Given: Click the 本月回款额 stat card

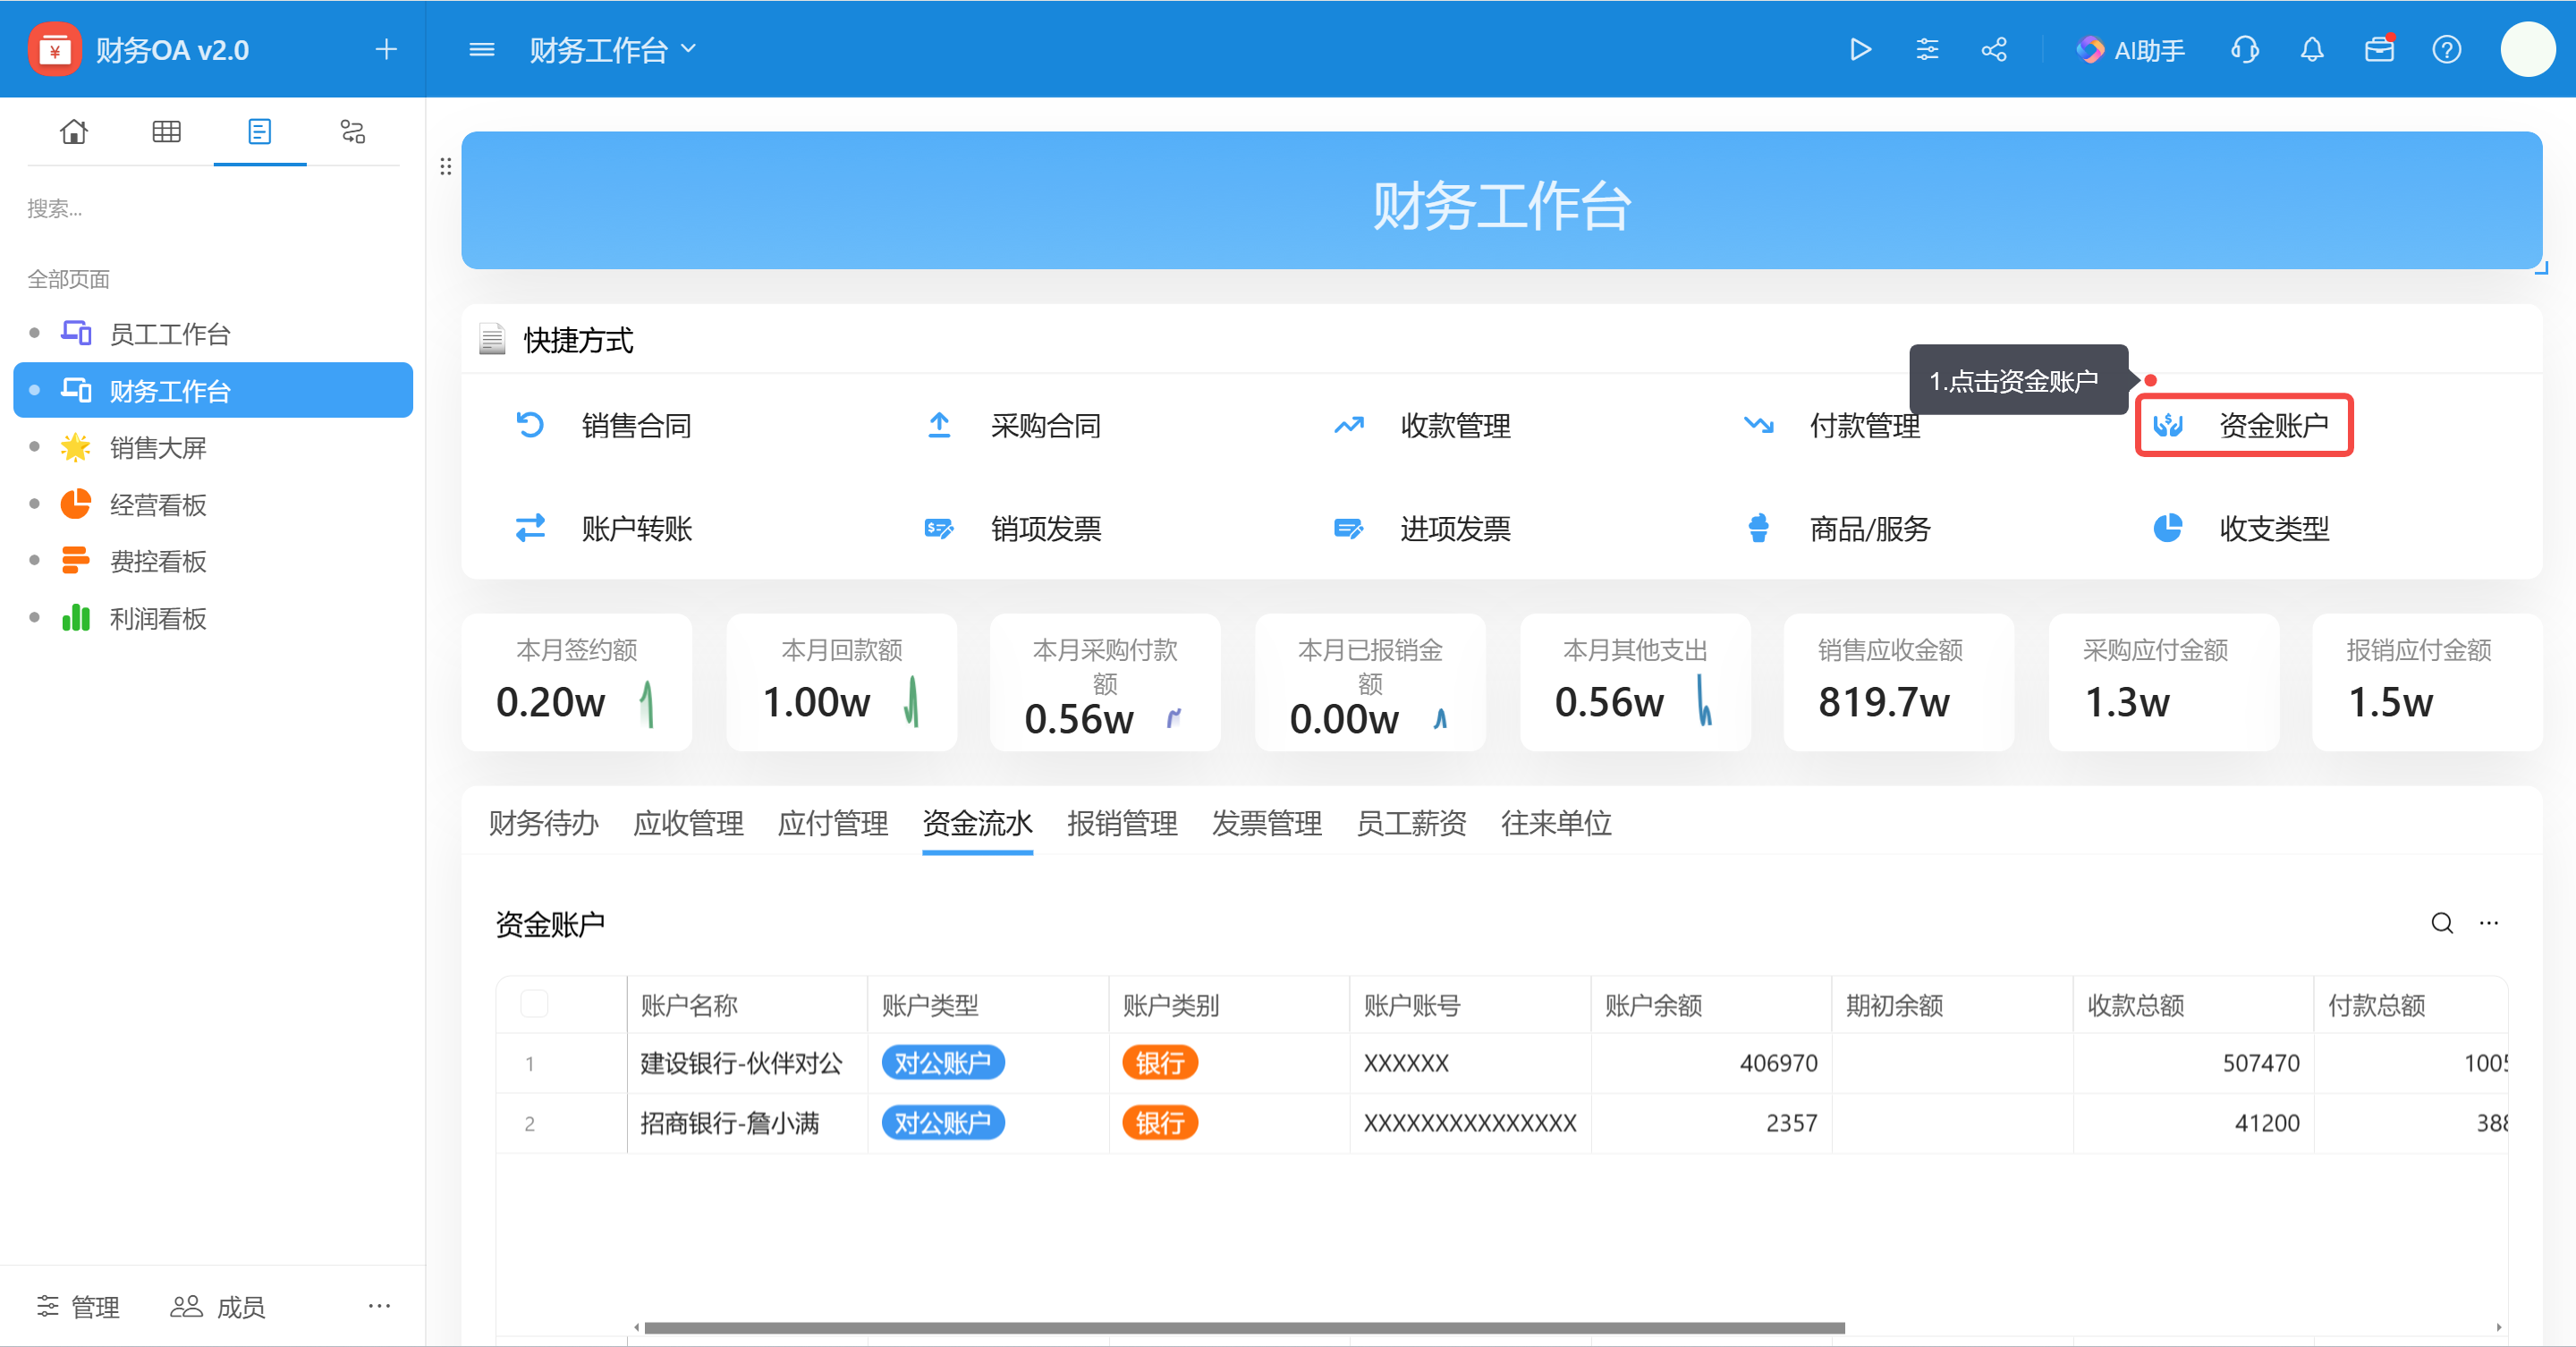Looking at the screenshot, I should (x=841, y=682).
